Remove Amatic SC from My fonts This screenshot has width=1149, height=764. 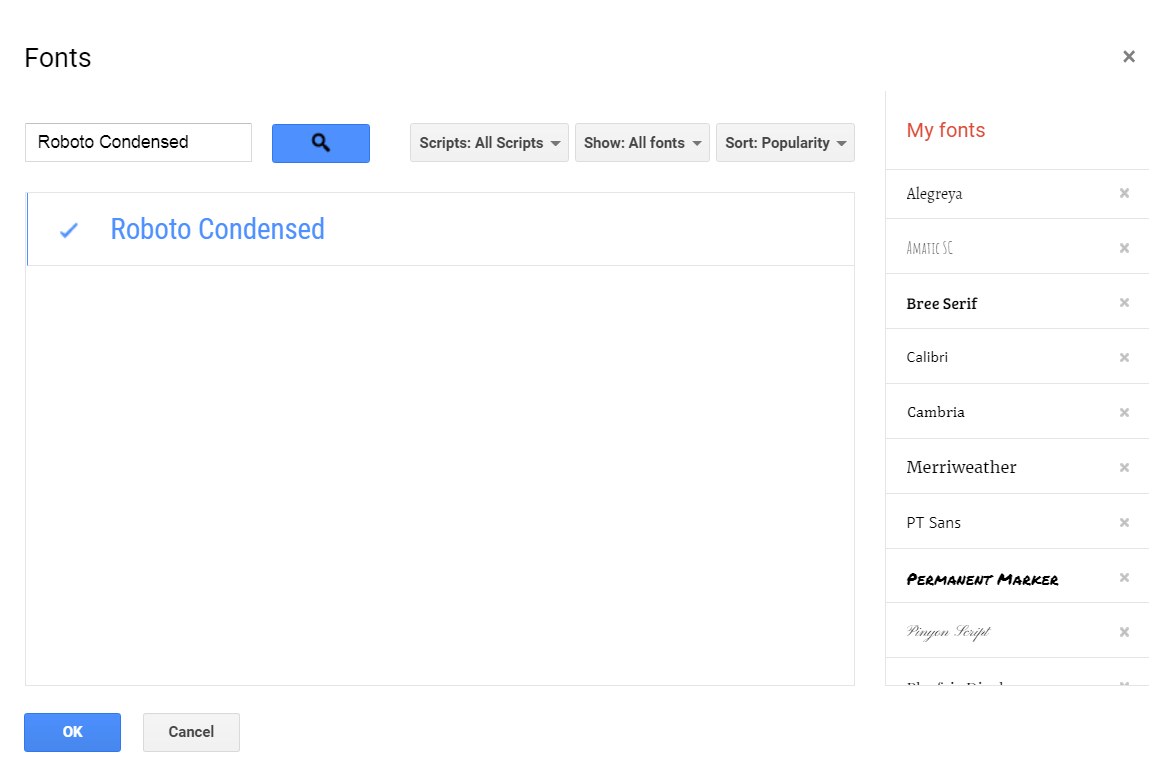[x=1124, y=248]
